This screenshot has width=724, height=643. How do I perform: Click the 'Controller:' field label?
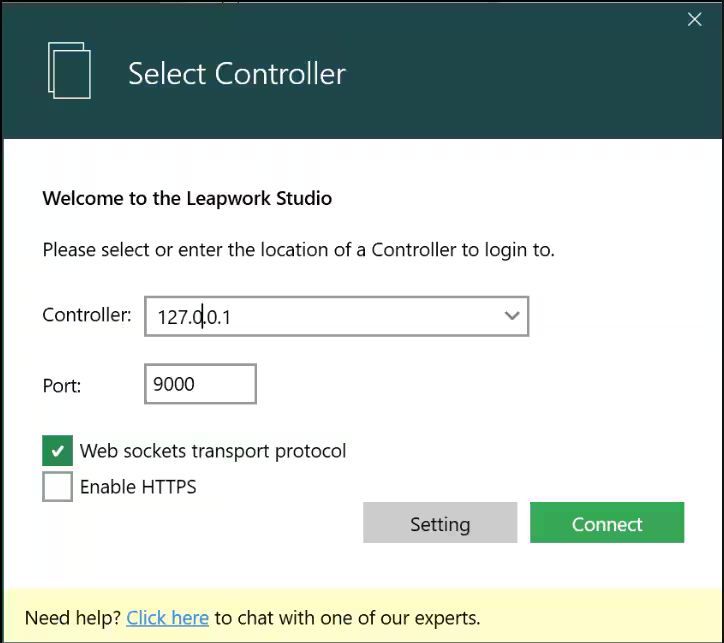(x=87, y=315)
